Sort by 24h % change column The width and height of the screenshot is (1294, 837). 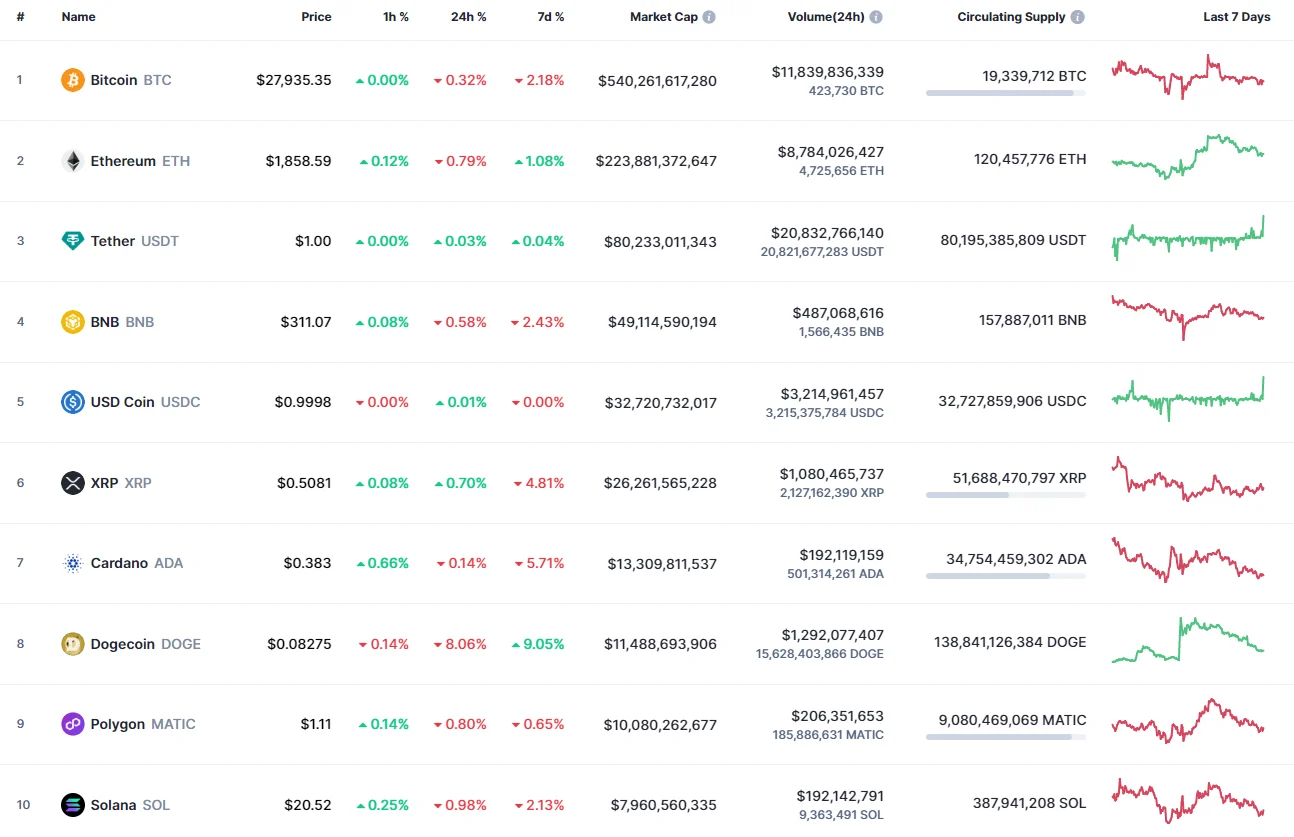468,16
